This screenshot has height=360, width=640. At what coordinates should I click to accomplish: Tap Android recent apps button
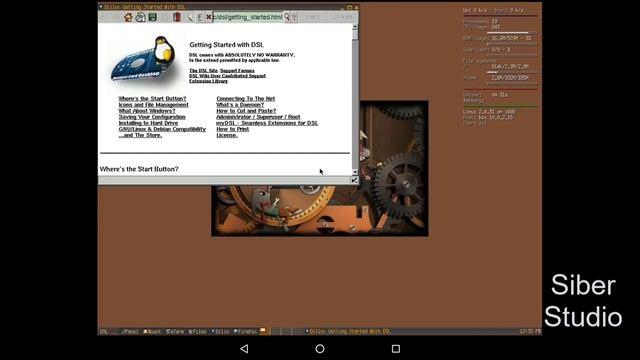396,349
